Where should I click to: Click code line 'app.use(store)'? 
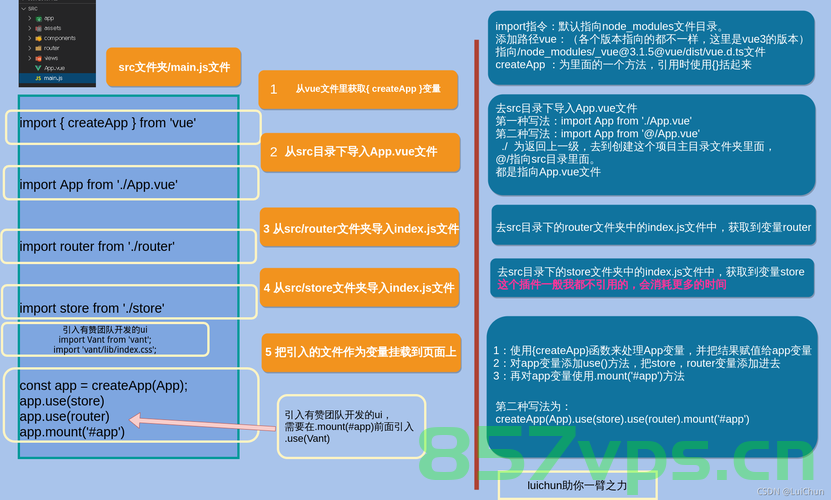click(62, 401)
